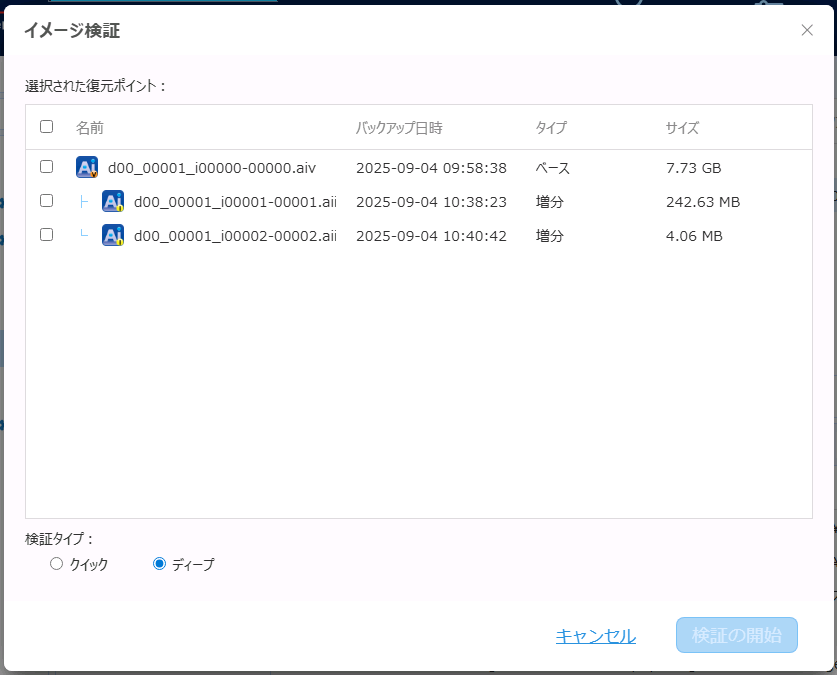Sort by the バックアップ日時 column header

point(399,128)
